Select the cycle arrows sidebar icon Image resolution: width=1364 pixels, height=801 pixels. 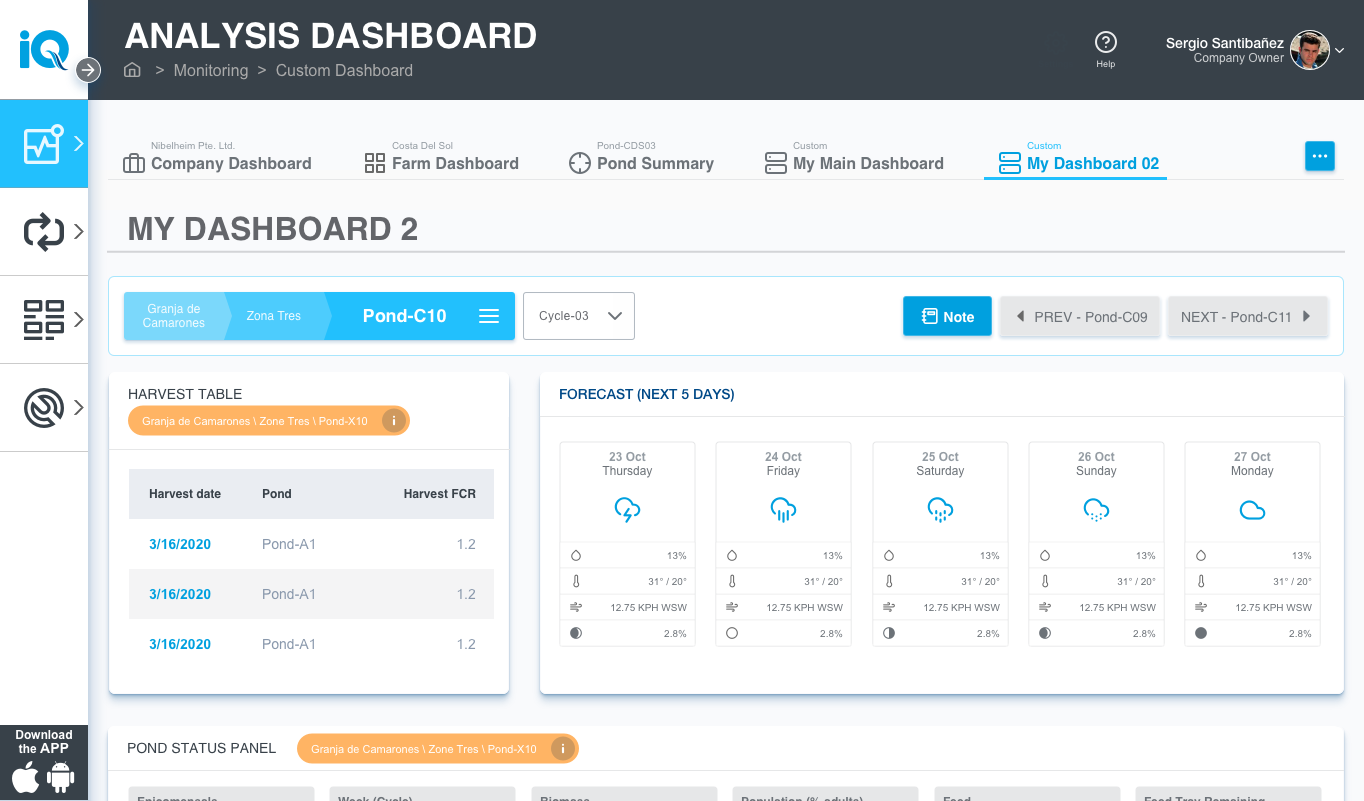(x=43, y=232)
